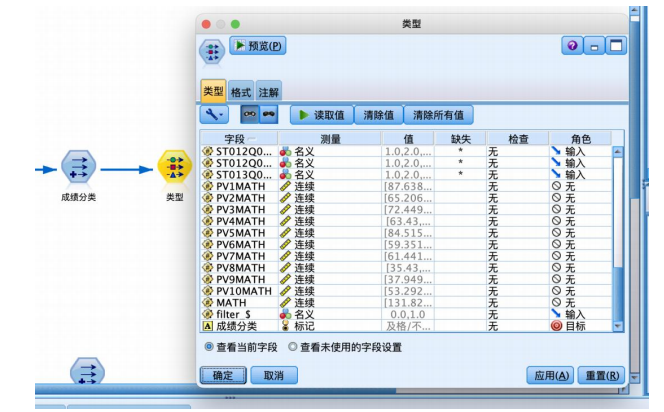Click the flag measurement icon for 成绩分类
664x412 pixels.
(x=285, y=326)
